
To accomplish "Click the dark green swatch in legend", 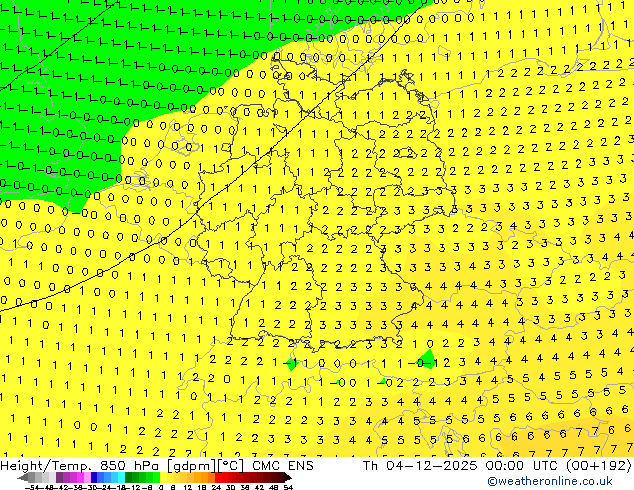I will pyautogui.click(x=129, y=477).
